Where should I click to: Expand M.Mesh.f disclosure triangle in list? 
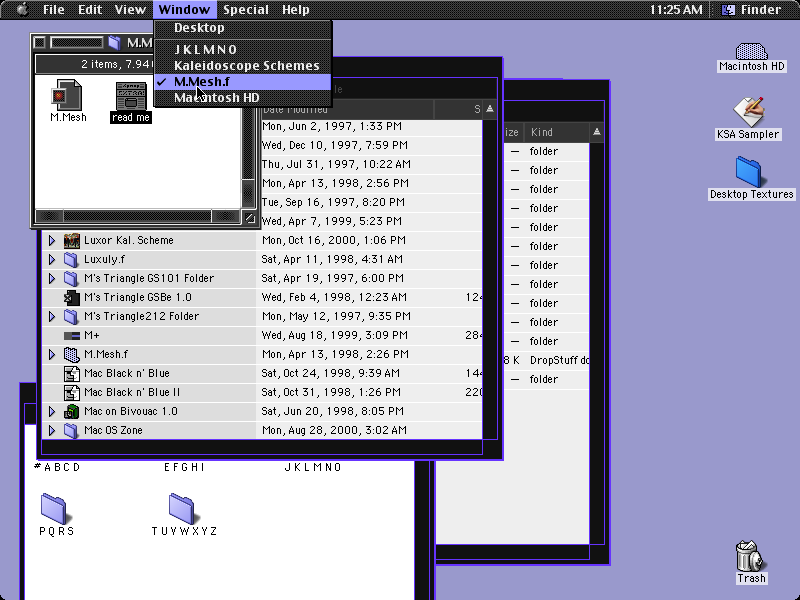pyautogui.click(x=52, y=354)
